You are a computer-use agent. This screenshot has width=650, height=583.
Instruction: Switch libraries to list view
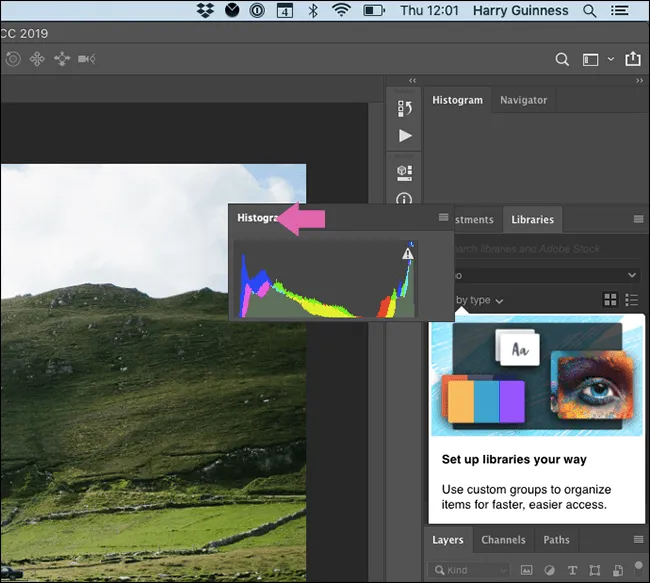[x=631, y=300]
